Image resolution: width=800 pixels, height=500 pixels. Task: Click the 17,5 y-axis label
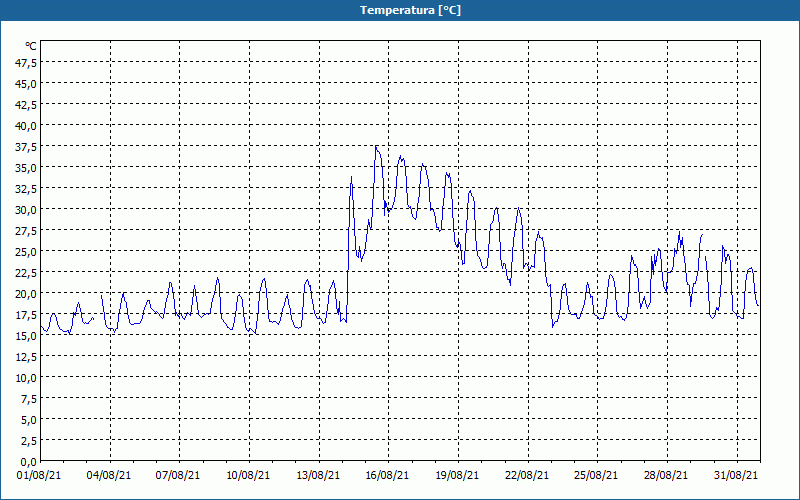coord(27,315)
